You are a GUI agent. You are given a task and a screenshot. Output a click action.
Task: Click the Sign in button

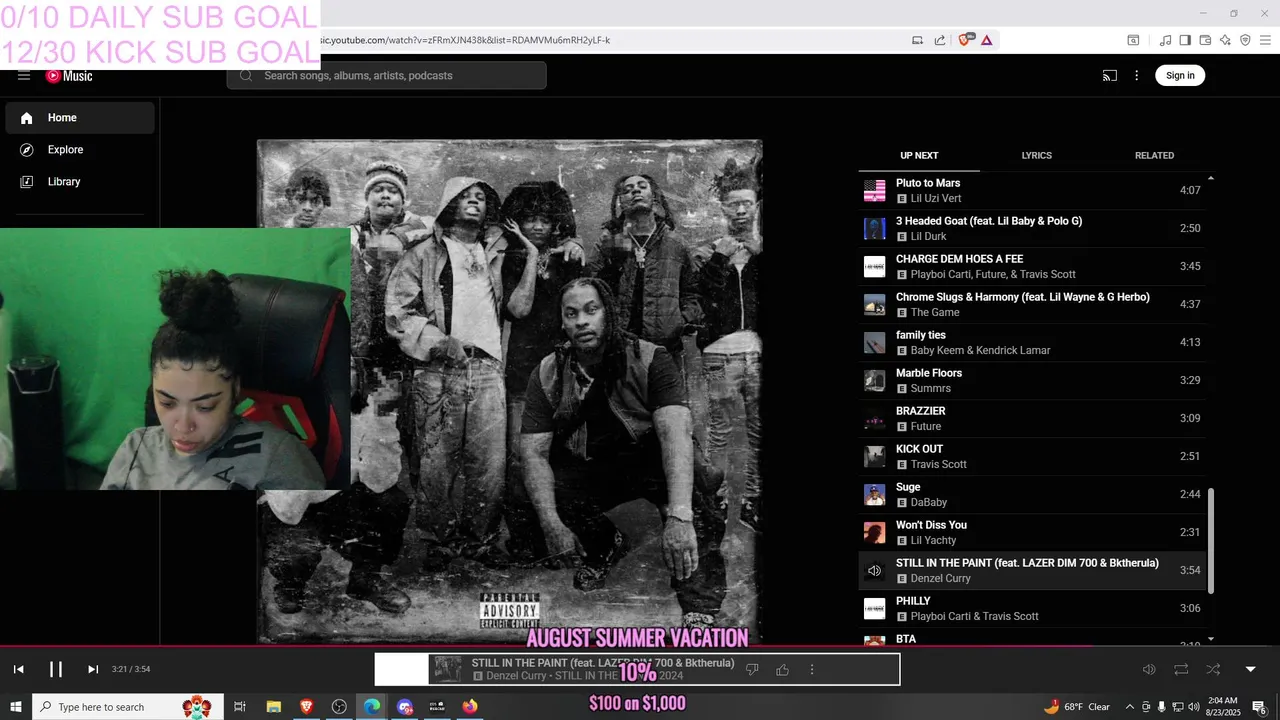1180,75
